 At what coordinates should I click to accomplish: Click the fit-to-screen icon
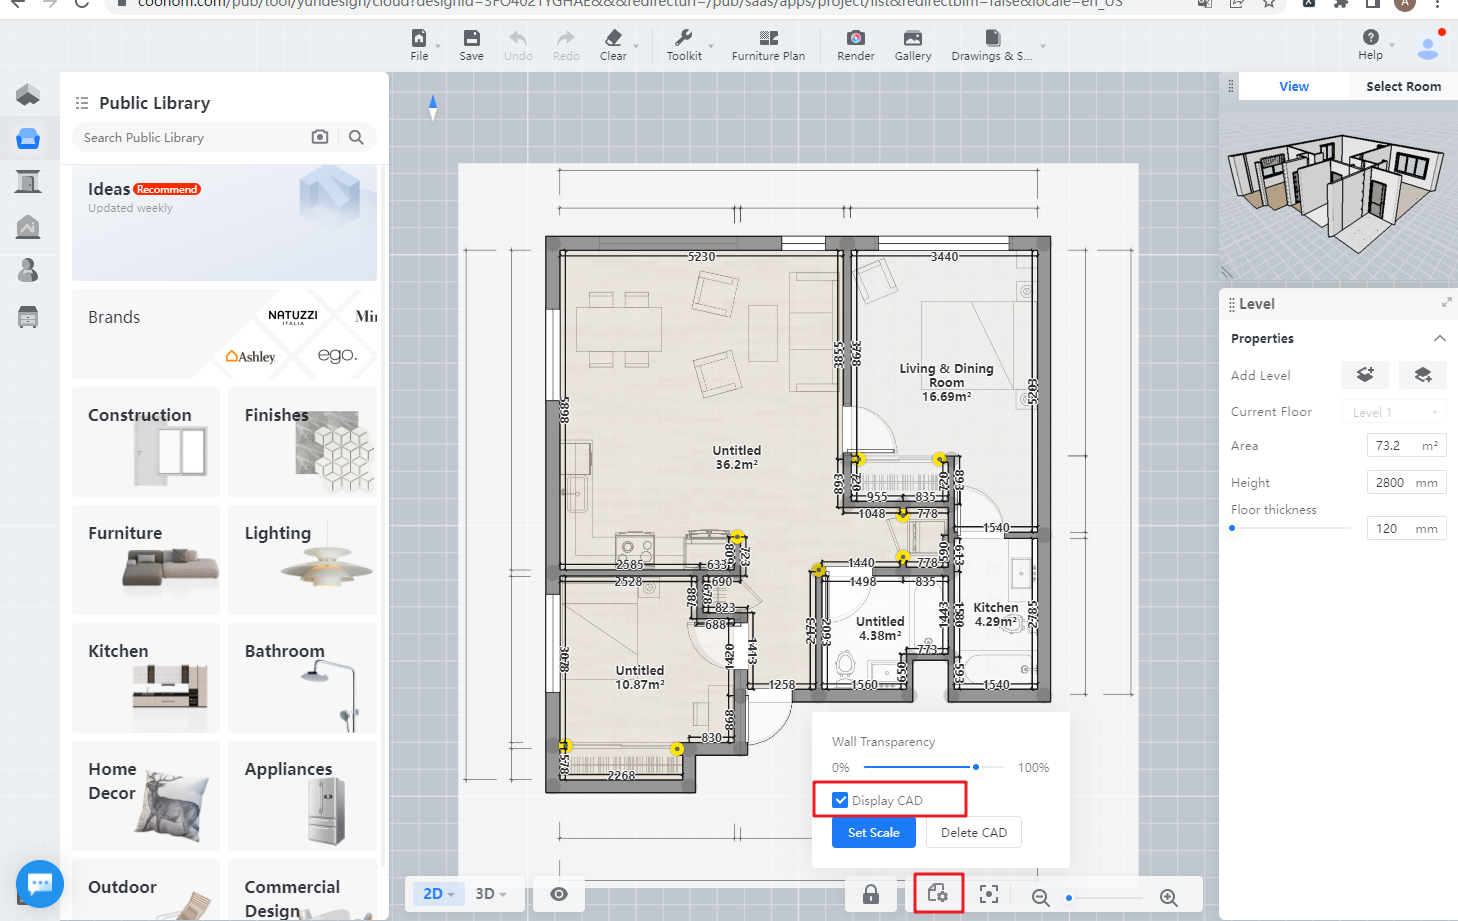(x=989, y=894)
